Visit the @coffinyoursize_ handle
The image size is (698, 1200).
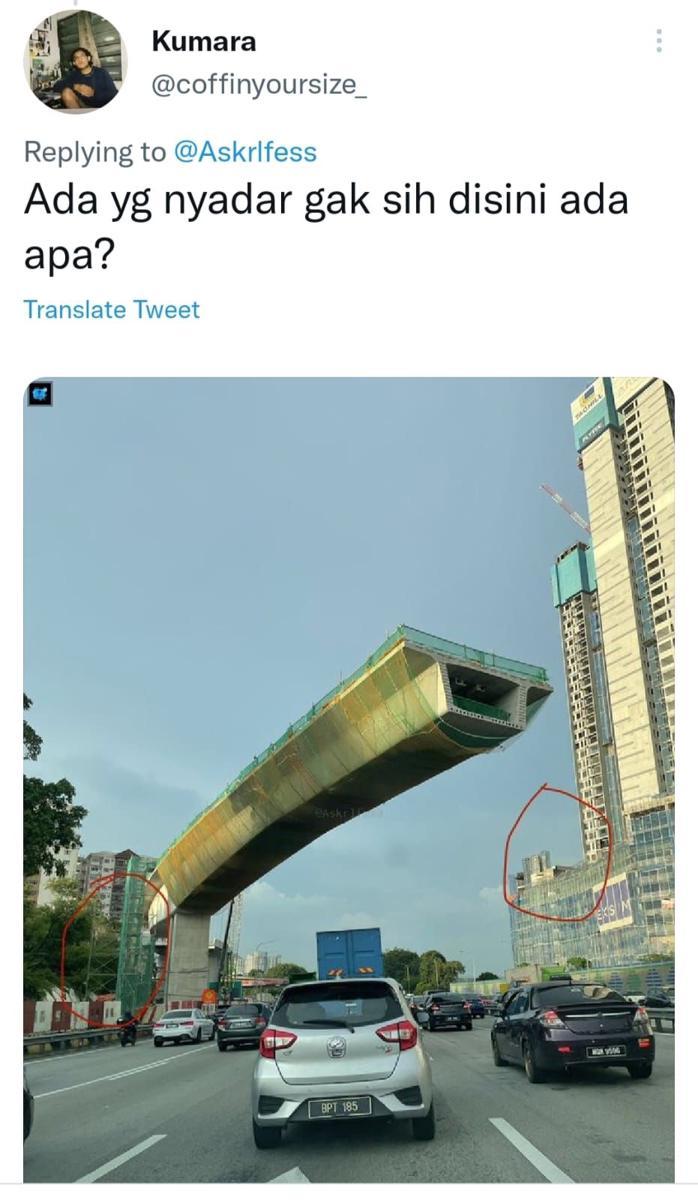click(259, 85)
